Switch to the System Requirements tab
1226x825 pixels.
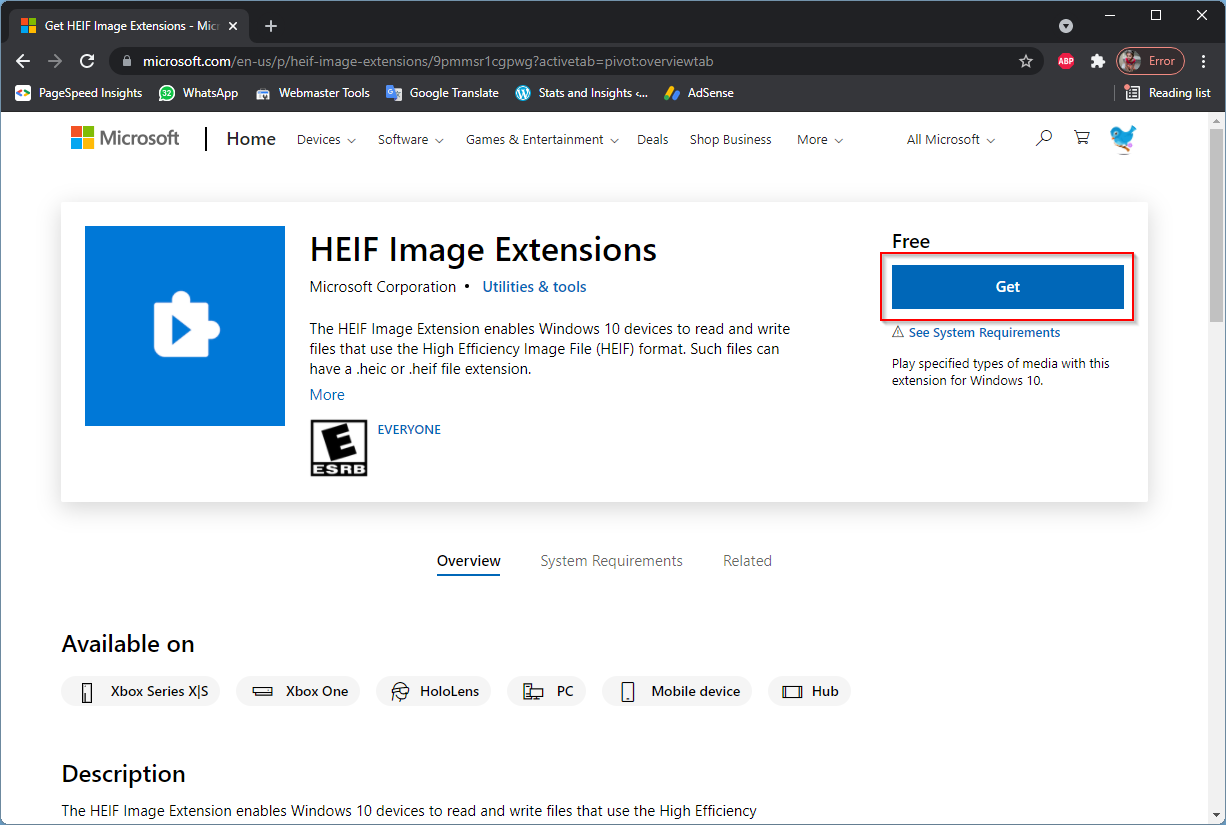[x=612, y=561]
